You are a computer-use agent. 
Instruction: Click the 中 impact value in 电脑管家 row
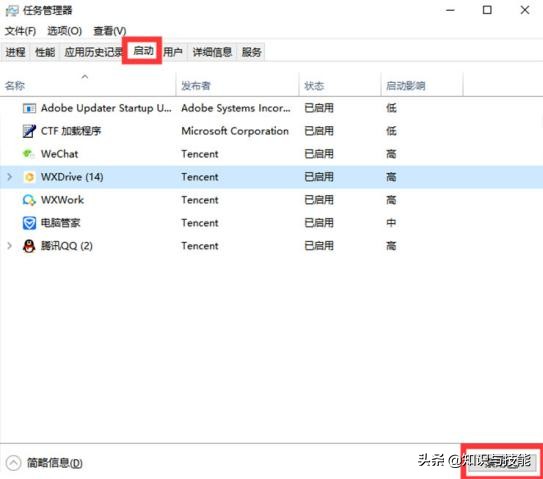[391, 223]
